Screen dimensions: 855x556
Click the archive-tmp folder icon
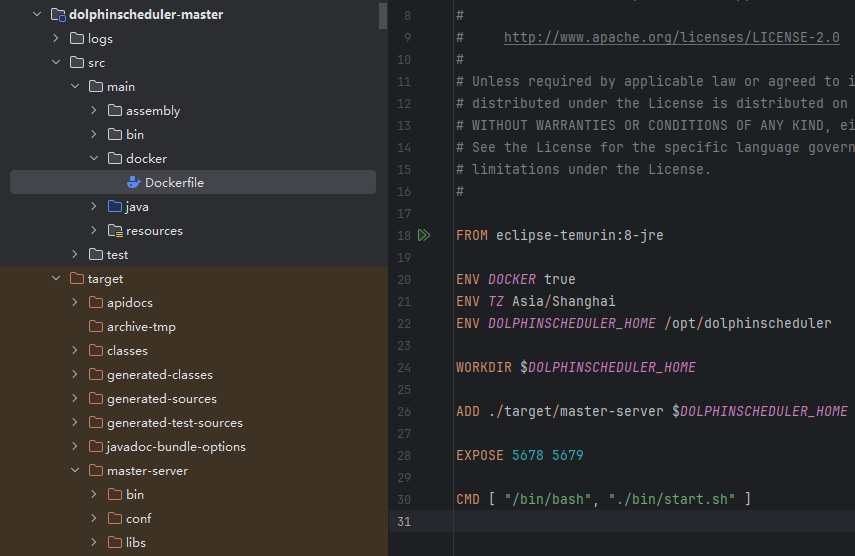[x=96, y=327]
